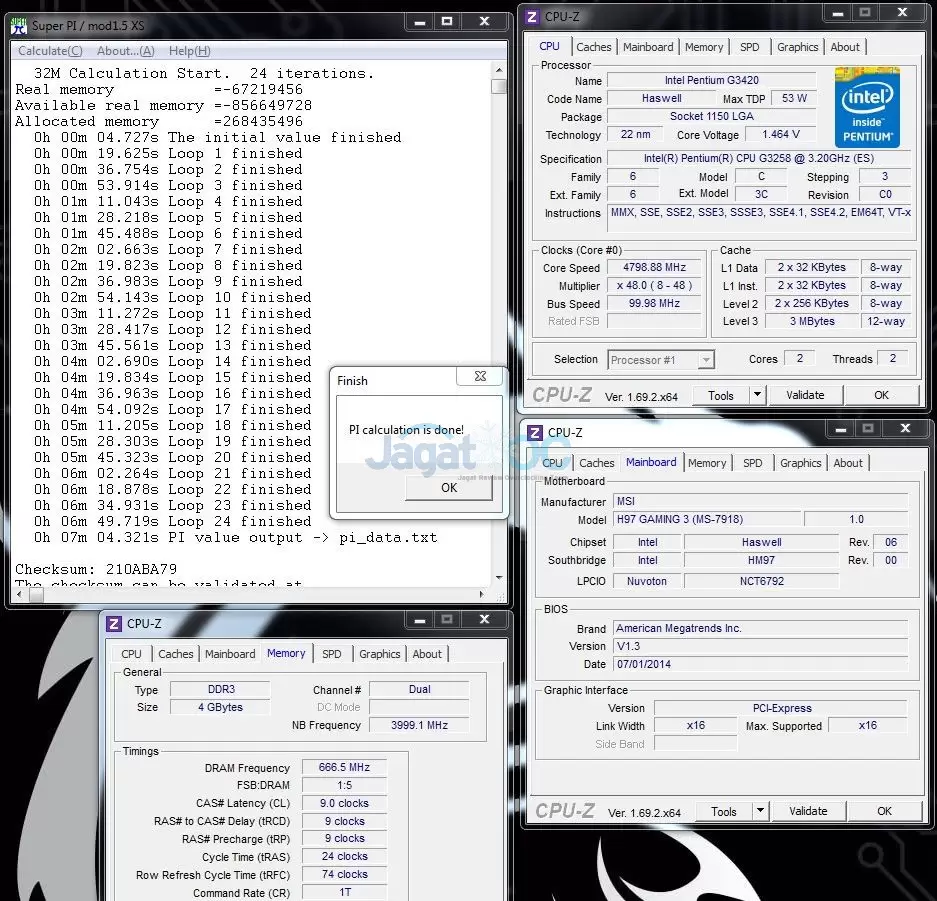Click OK button in the Mainboard CPU-Z window

click(x=884, y=811)
